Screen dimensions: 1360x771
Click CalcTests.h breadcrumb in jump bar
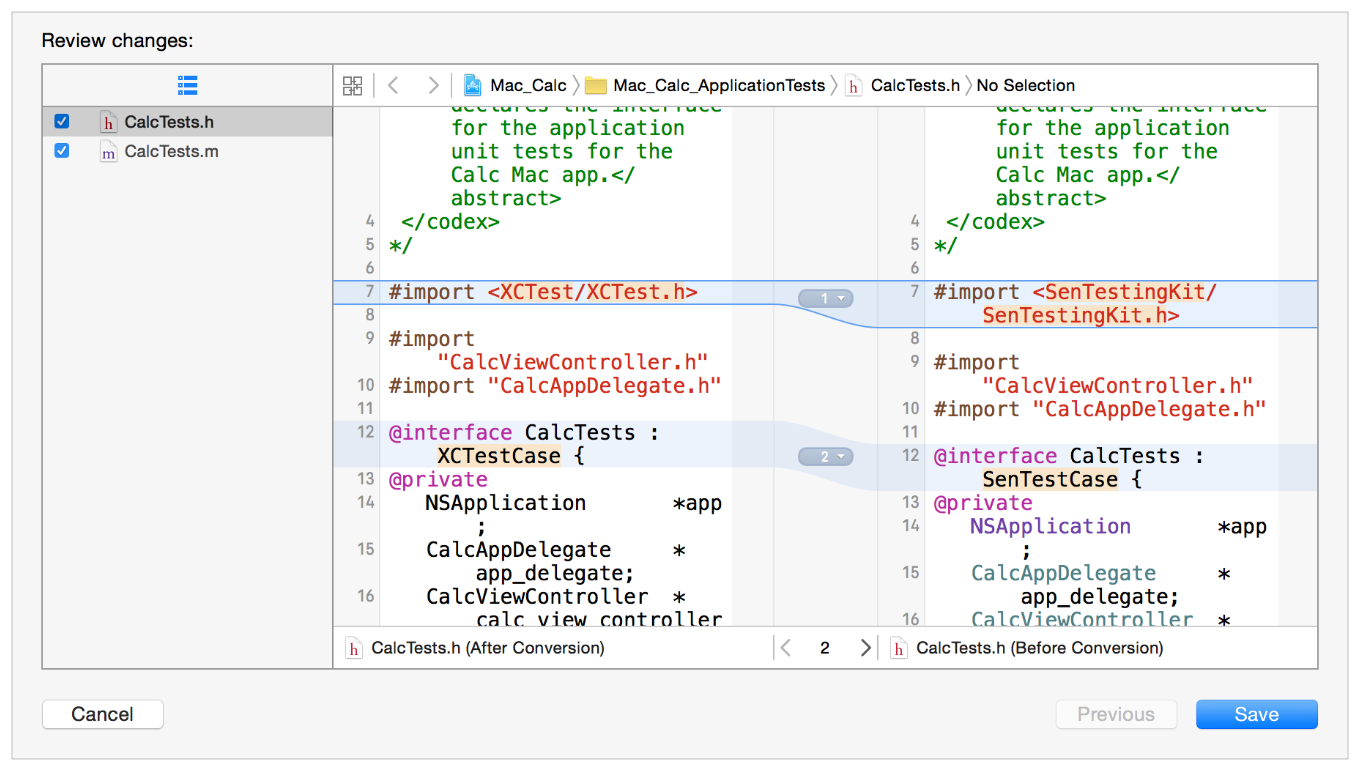point(914,86)
